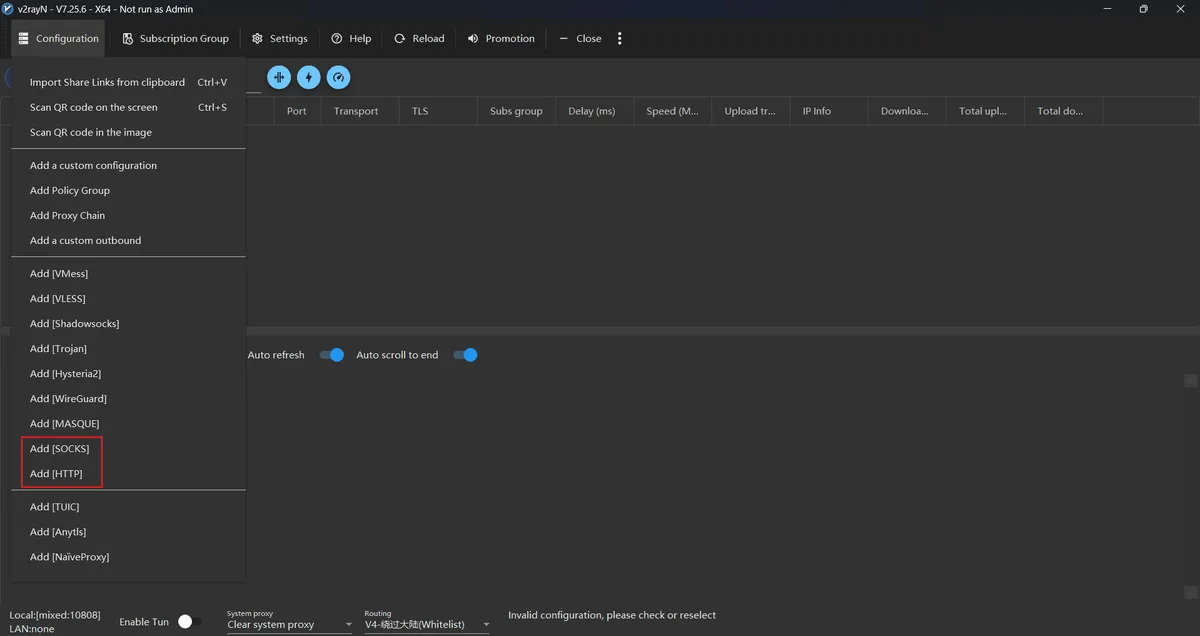Click the Close toolbar item with dash icon
The image size is (1200, 636).
click(580, 38)
